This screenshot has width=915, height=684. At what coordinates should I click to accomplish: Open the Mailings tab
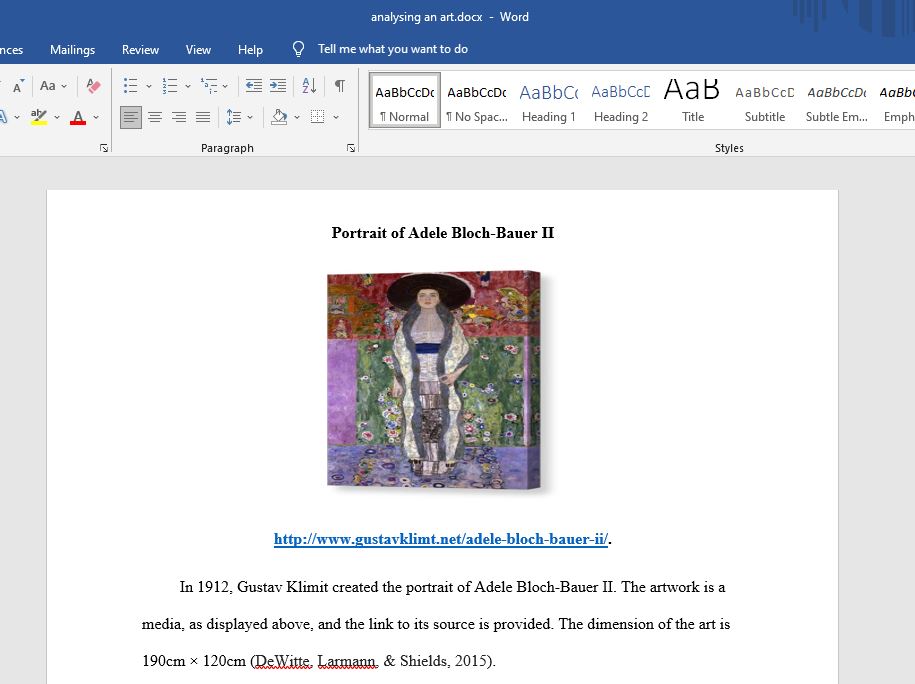pyautogui.click(x=72, y=50)
